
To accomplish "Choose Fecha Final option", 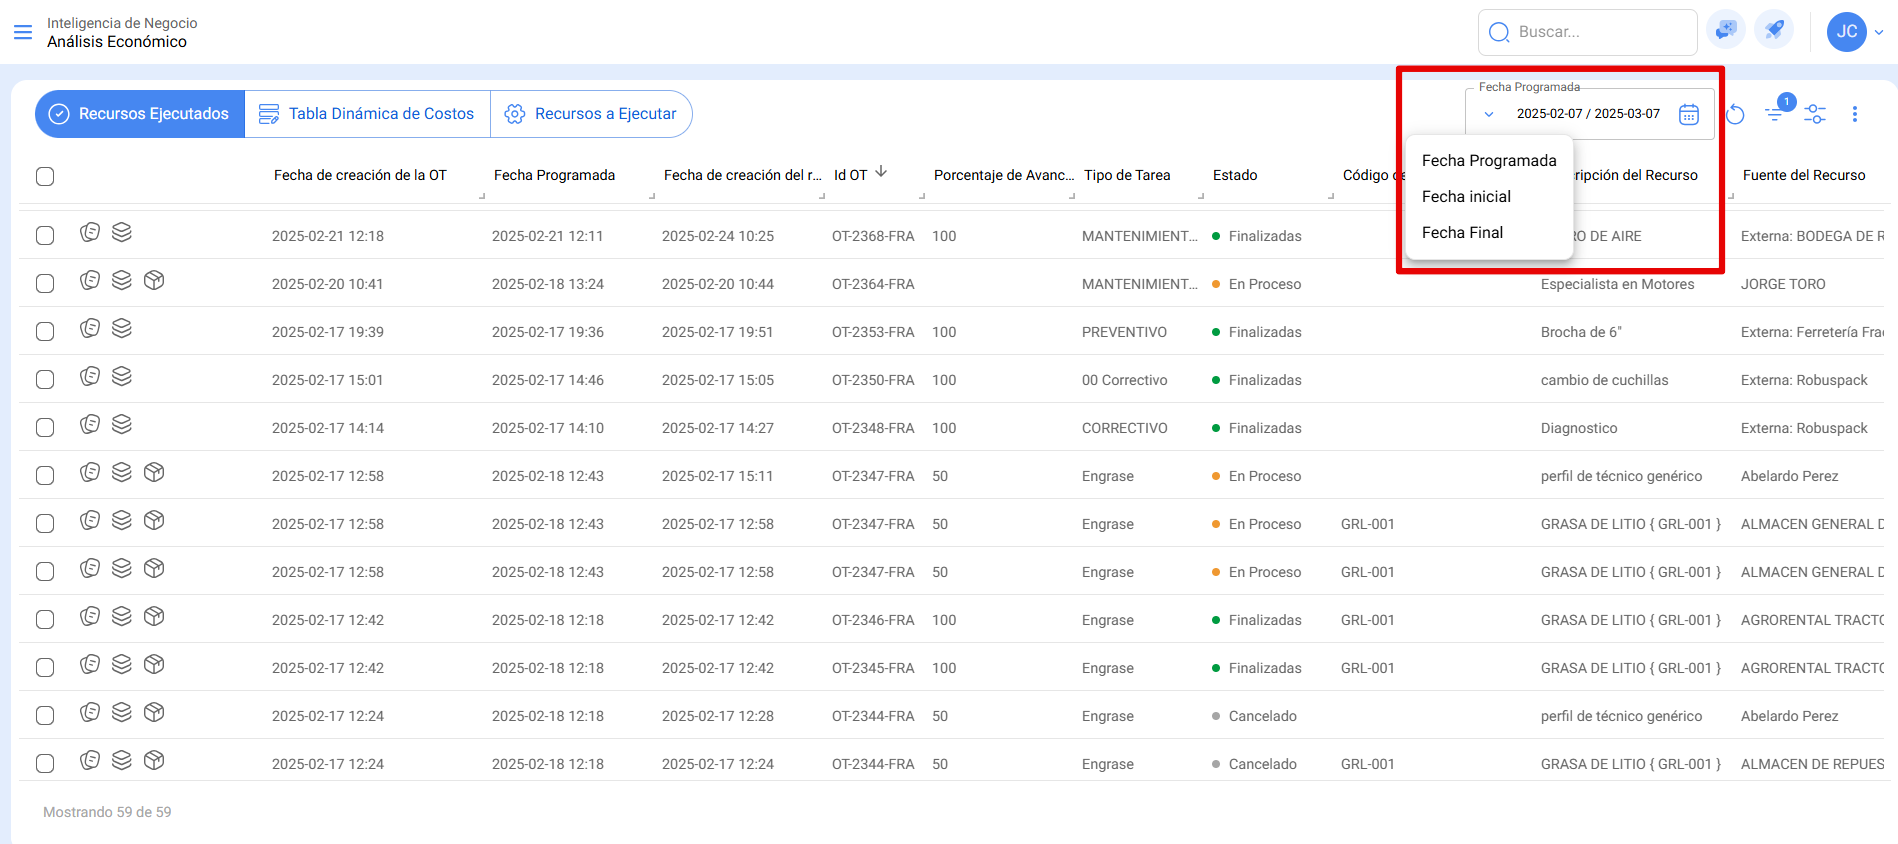I will [1462, 233].
